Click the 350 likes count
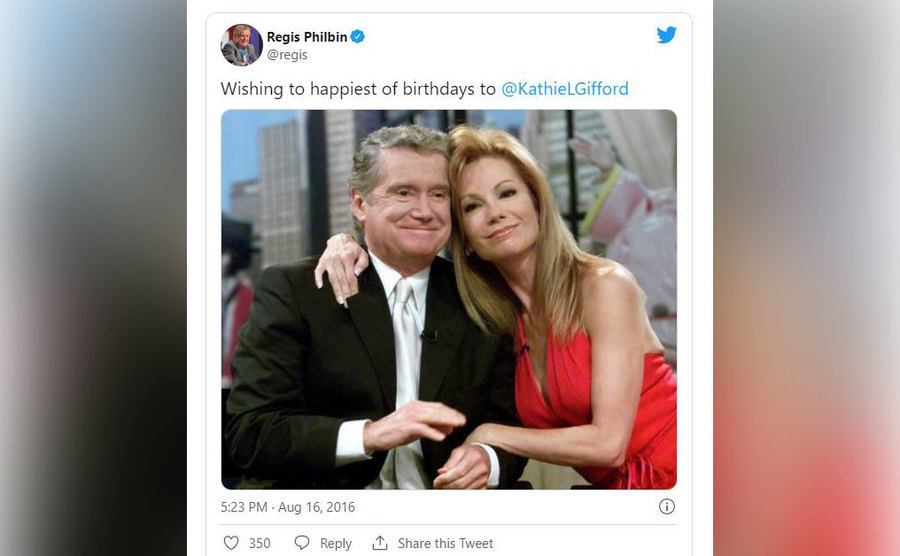This screenshot has height=556, width=900. pyautogui.click(x=260, y=543)
